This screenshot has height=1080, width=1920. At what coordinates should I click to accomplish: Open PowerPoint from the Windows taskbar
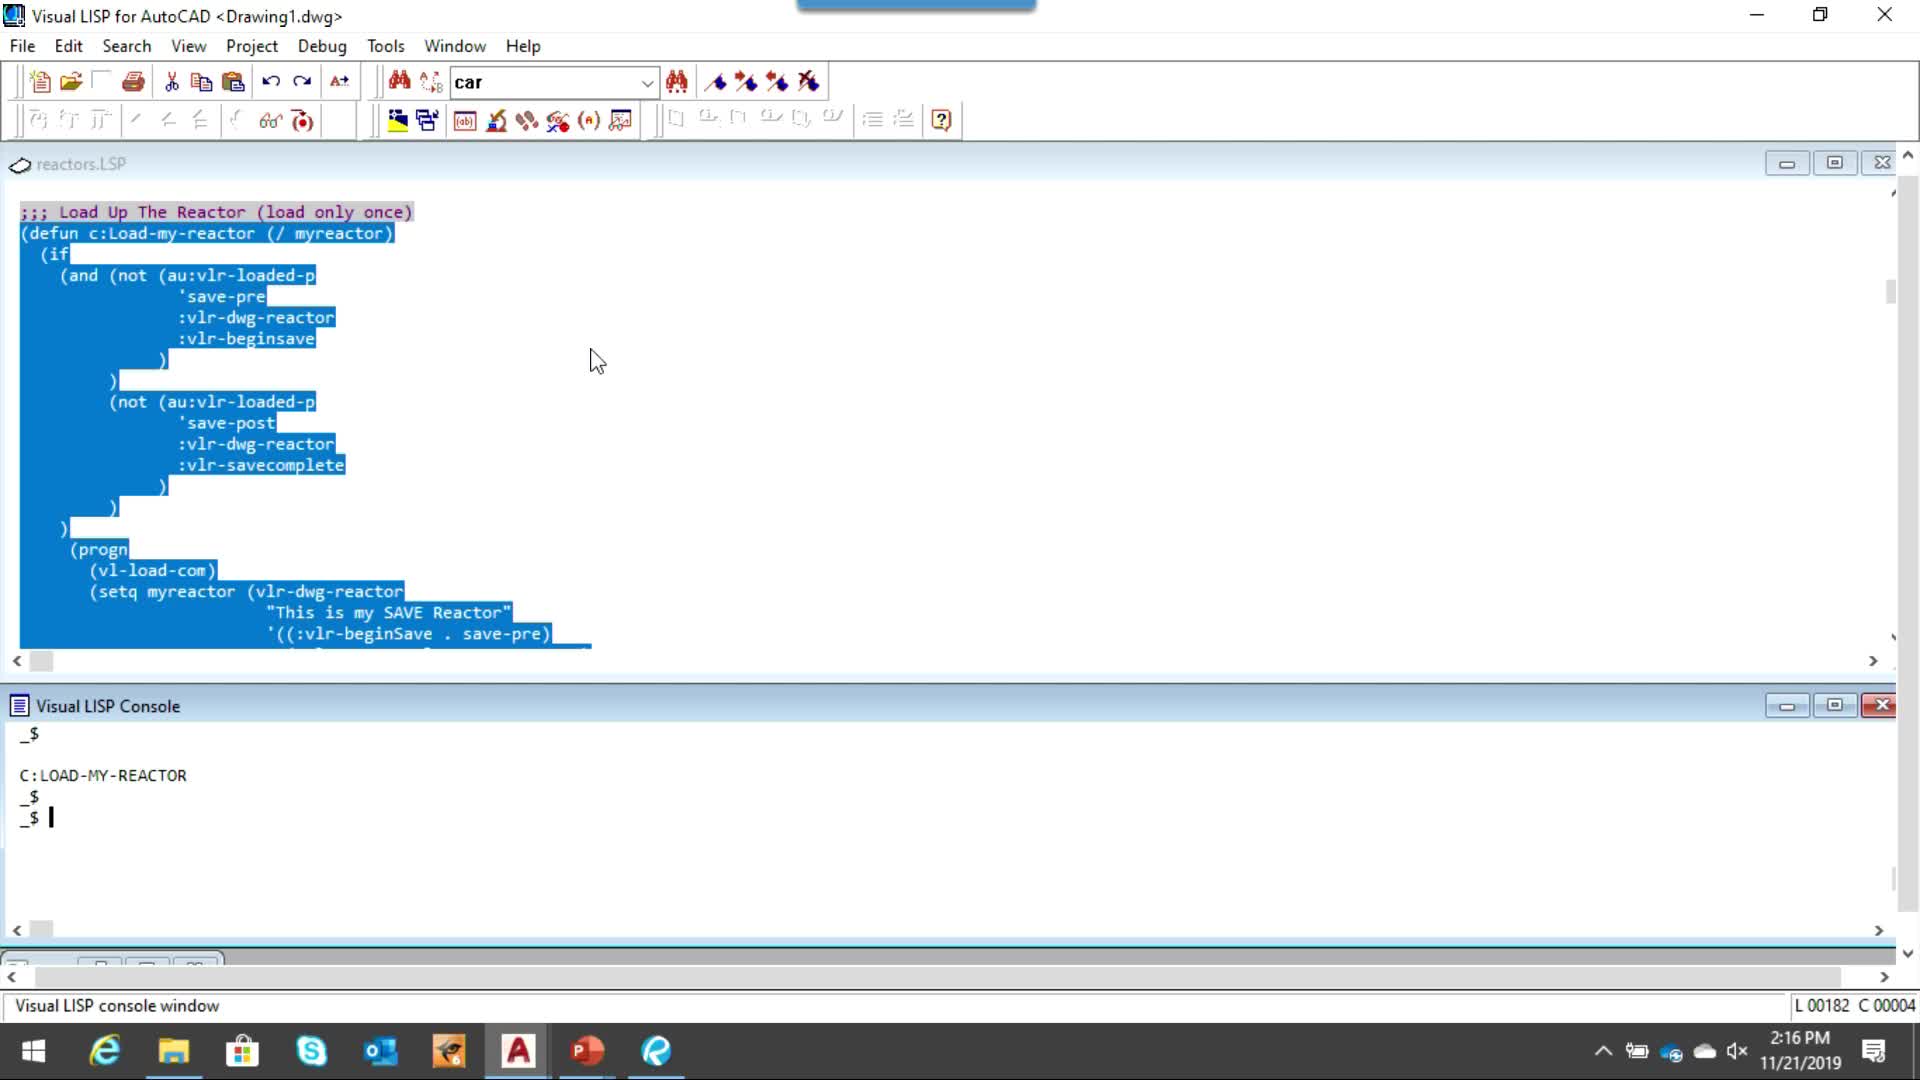point(587,1051)
